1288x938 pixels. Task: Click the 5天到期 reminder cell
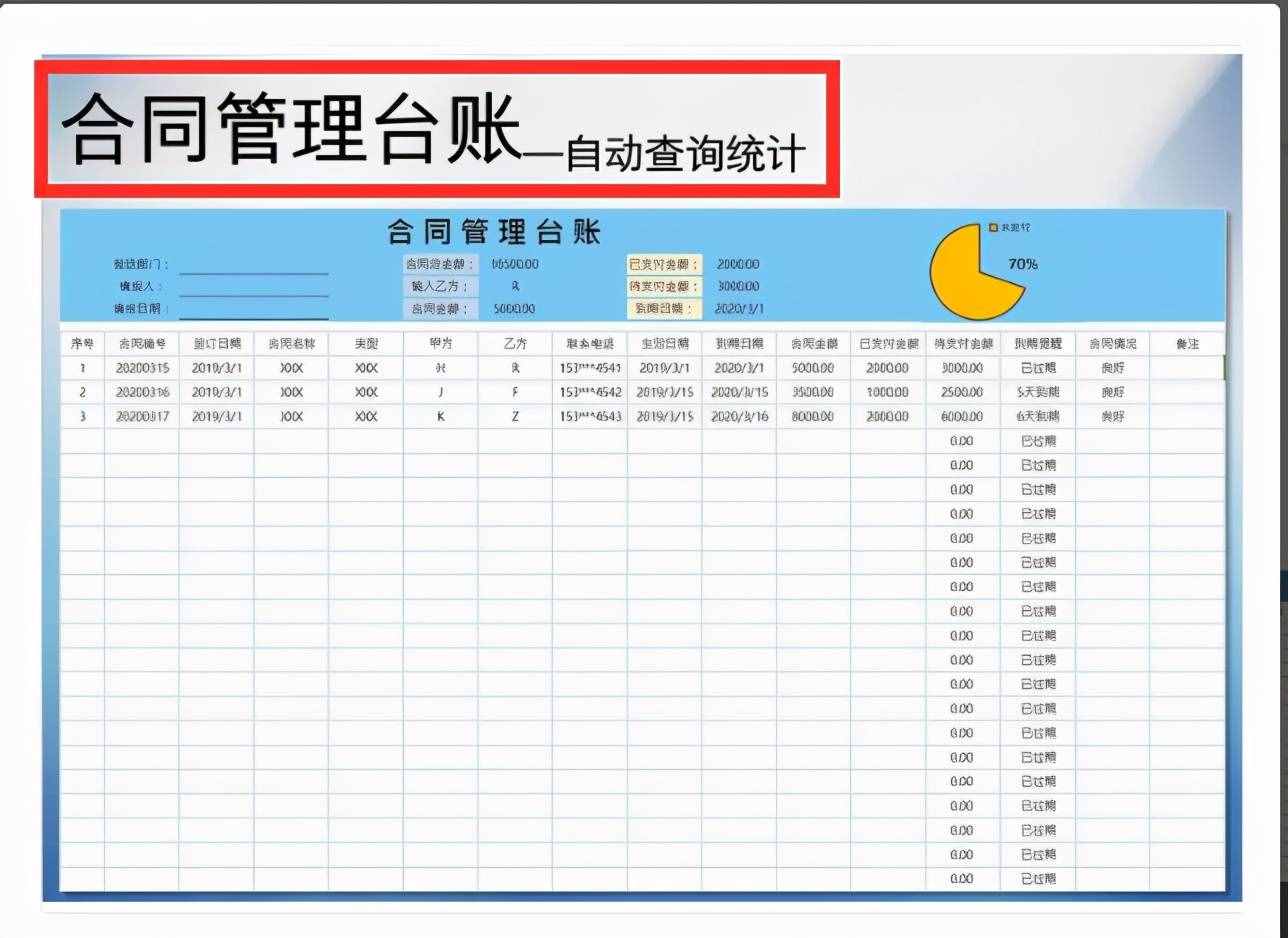click(x=1038, y=392)
